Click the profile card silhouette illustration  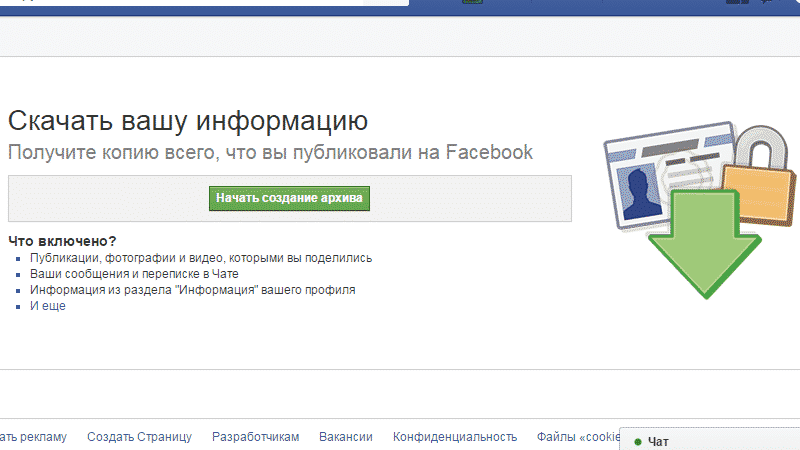coord(639,191)
